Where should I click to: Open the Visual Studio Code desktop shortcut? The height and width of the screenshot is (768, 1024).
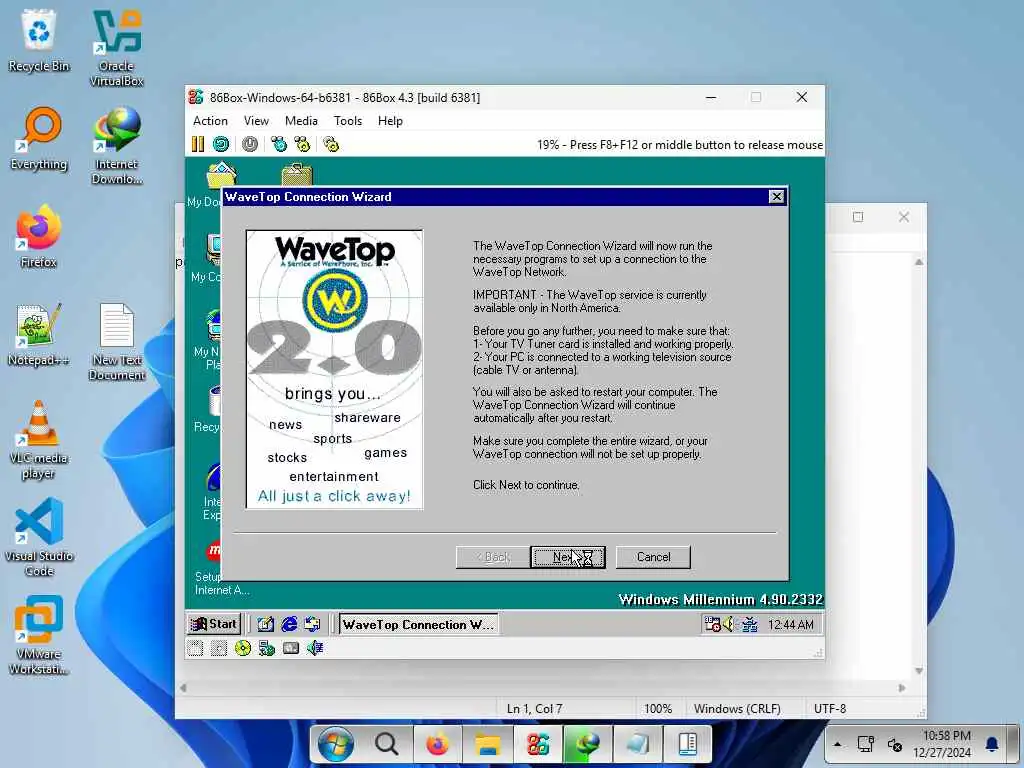click(x=39, y=537)
